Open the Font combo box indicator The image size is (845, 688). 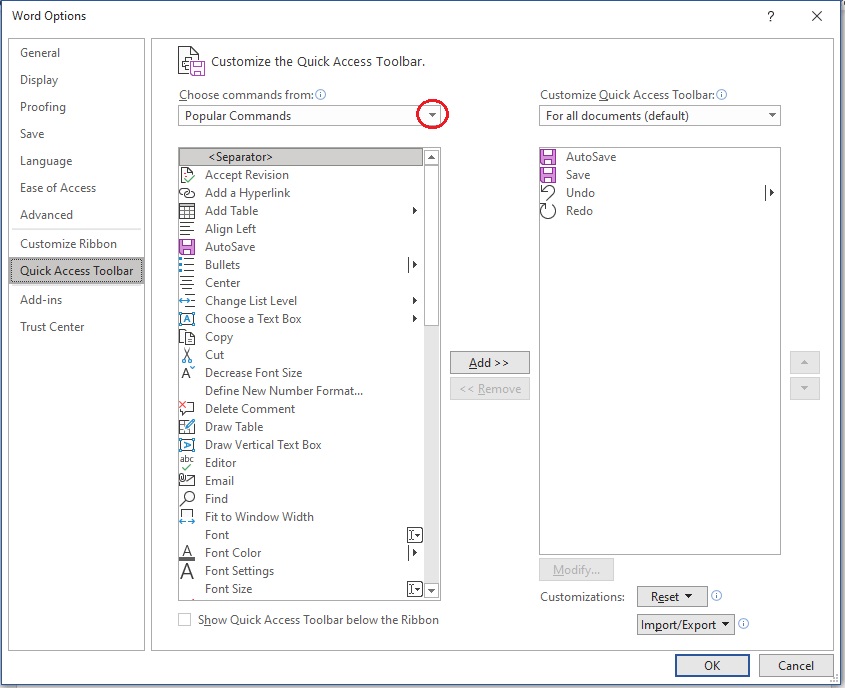(x=414, y=535)
